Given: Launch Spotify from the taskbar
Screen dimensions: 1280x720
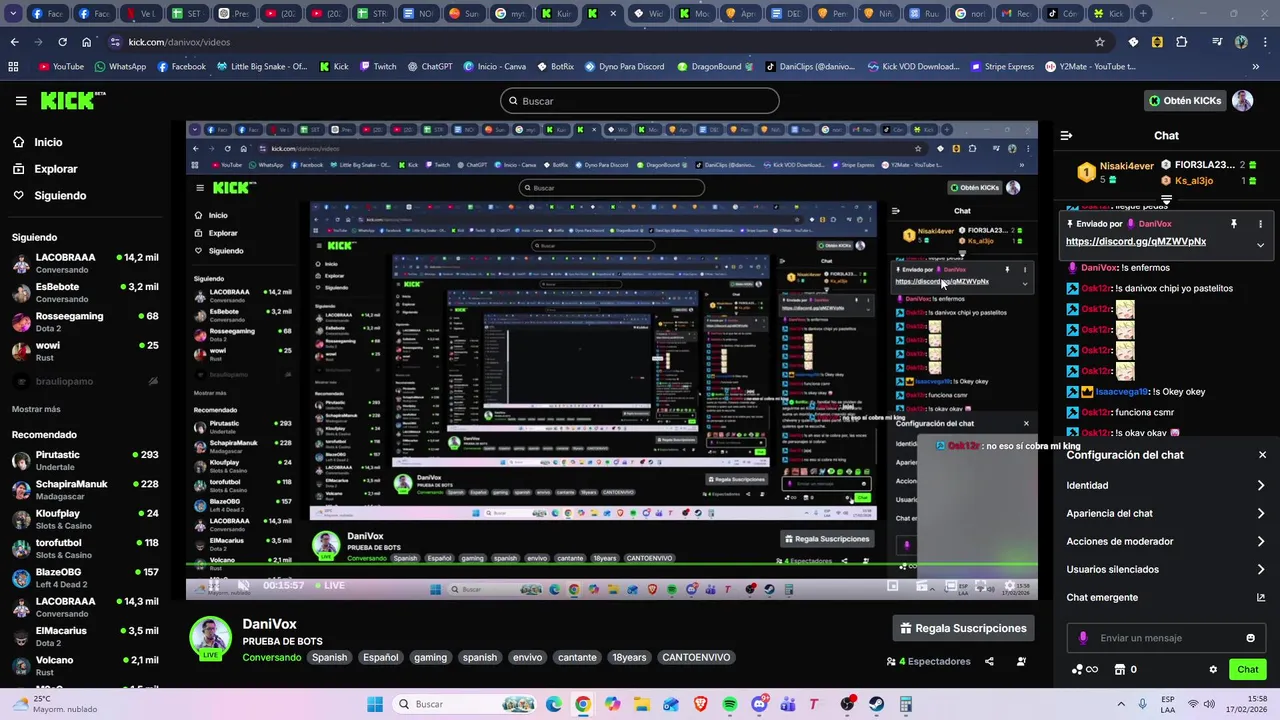Looking at the screenshot, I should pos(730,704).
